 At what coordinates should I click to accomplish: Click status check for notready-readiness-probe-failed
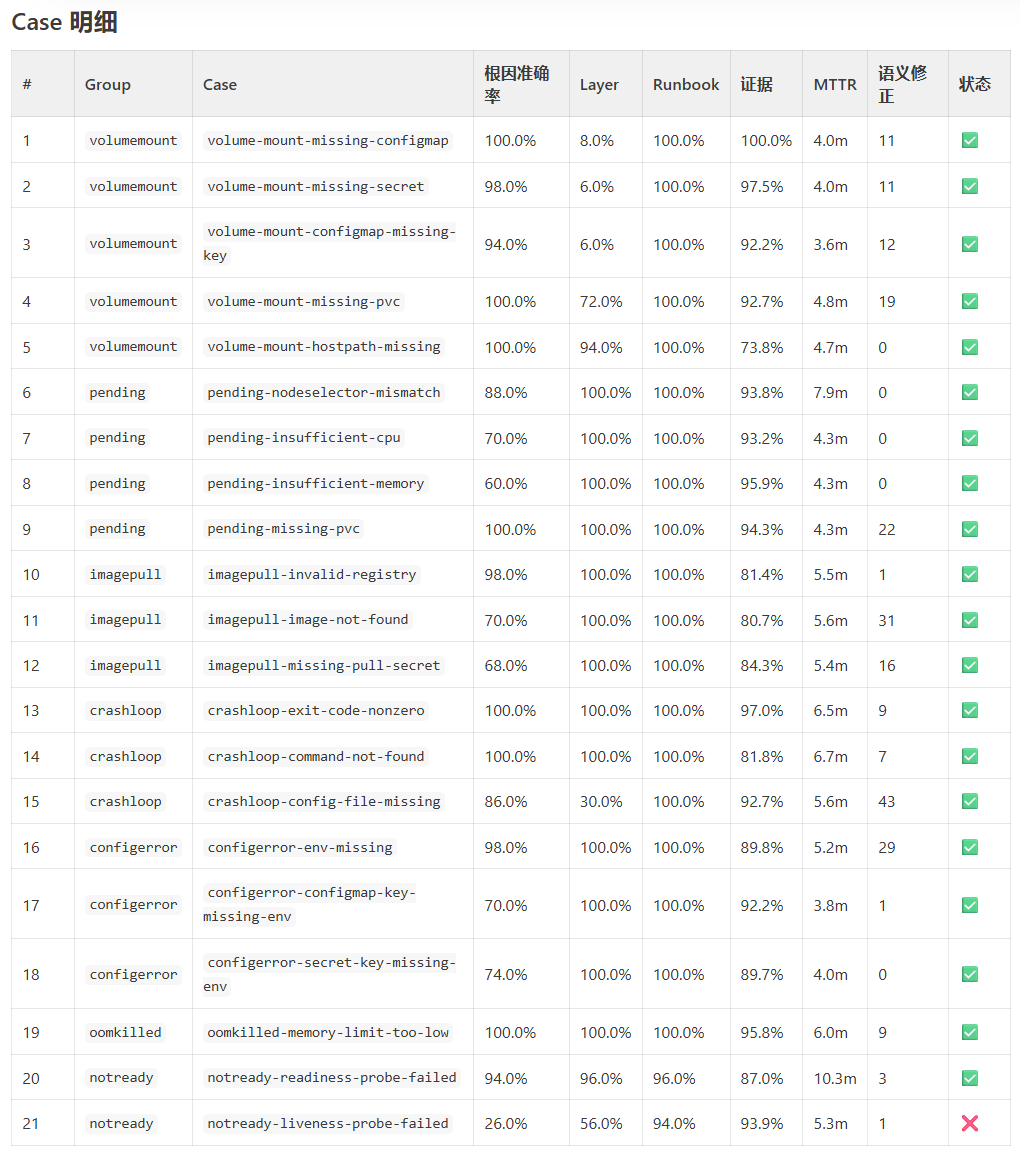pos(970,1078)
